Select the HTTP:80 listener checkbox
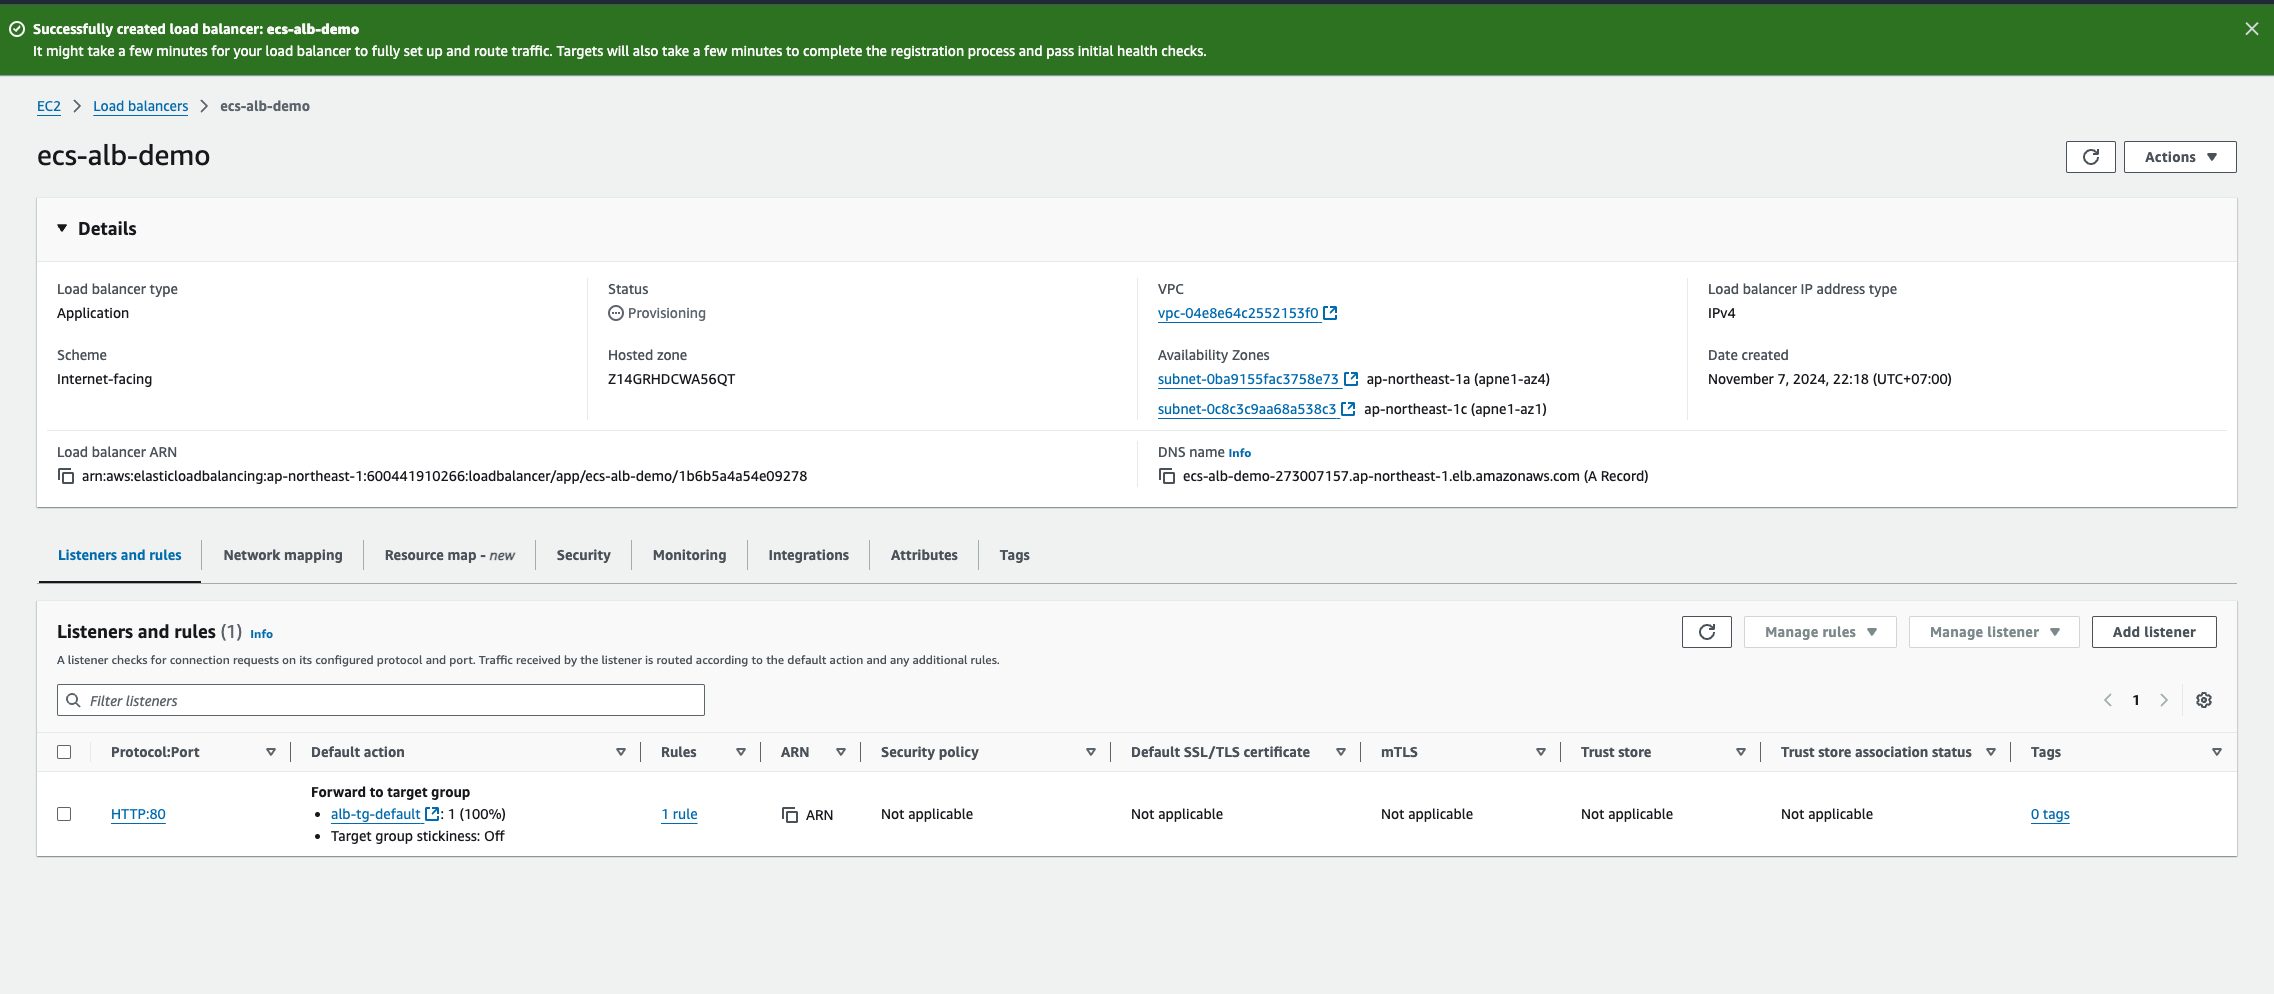Image resolution: width=2274 pixels, height=994 pixels. click(x=64, y=814)
